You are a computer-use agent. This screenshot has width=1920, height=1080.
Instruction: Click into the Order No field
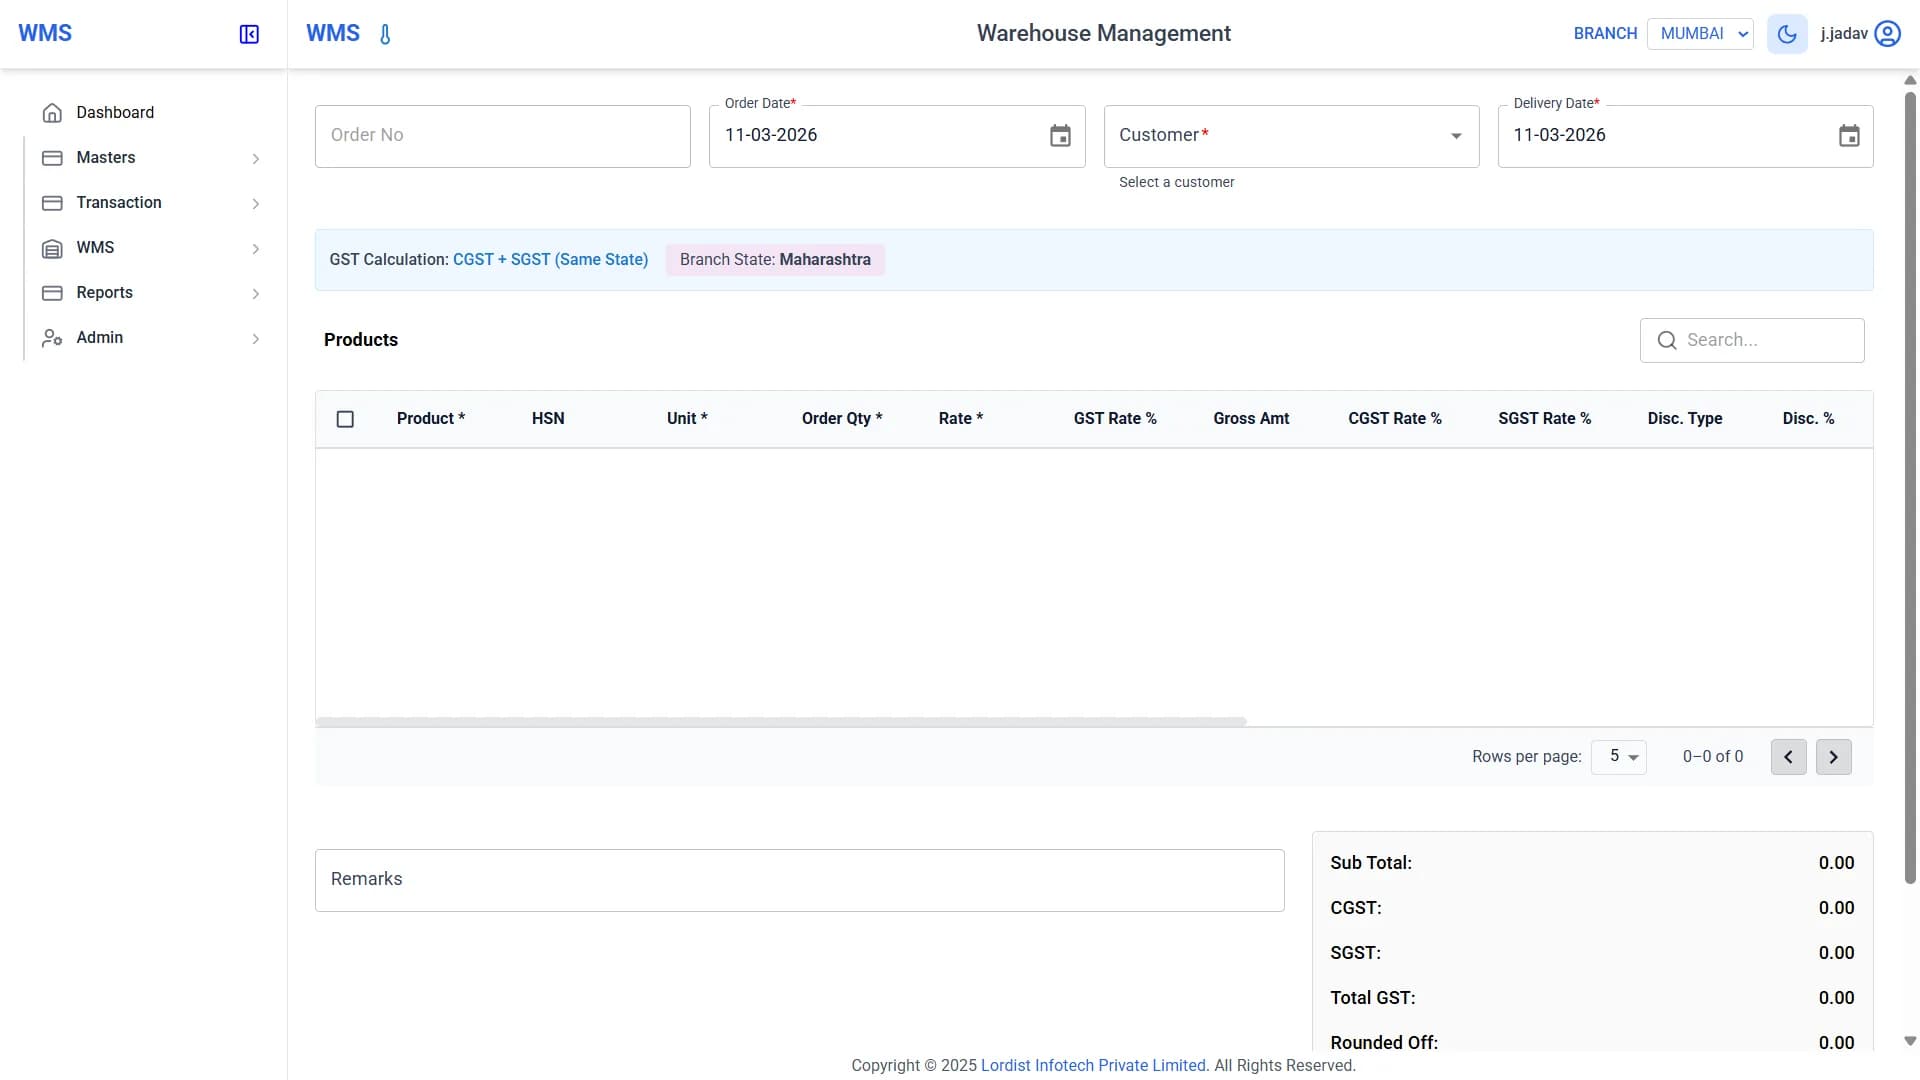tap(502, 136)
